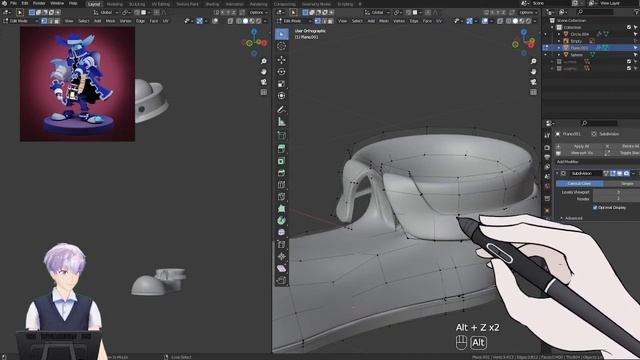The height and width of the screenshot is (360, 640).
Task: Collapse the Subdivision modifier panel
Action: point(558,173)
